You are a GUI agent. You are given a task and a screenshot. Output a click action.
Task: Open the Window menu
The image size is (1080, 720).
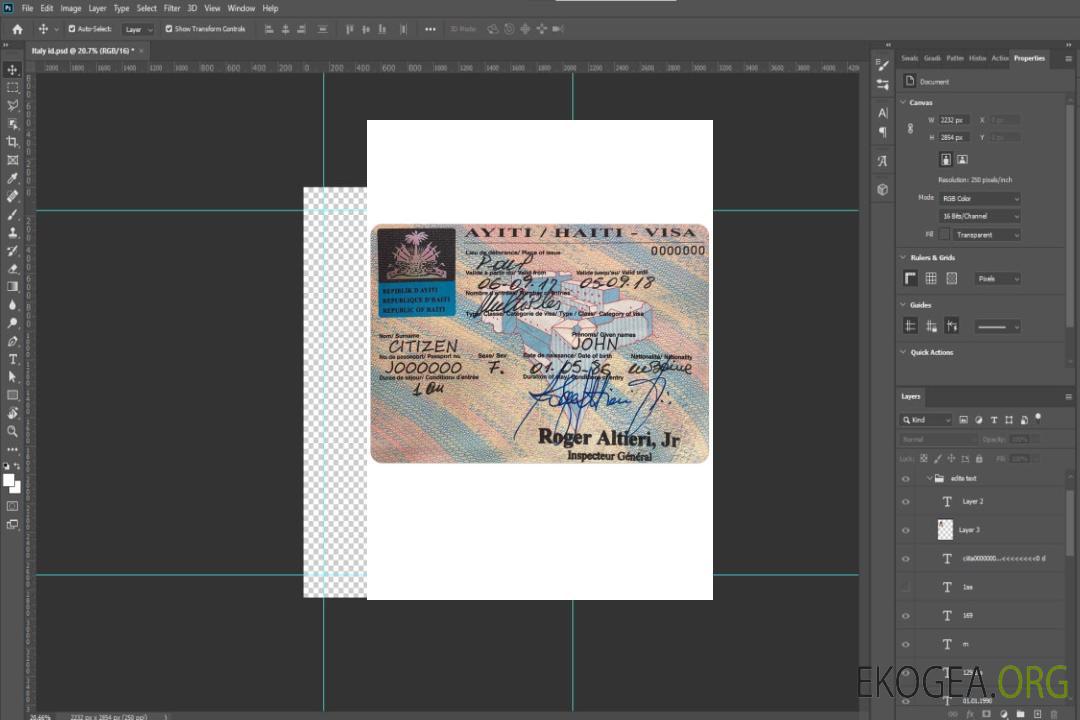pos(241,8)
